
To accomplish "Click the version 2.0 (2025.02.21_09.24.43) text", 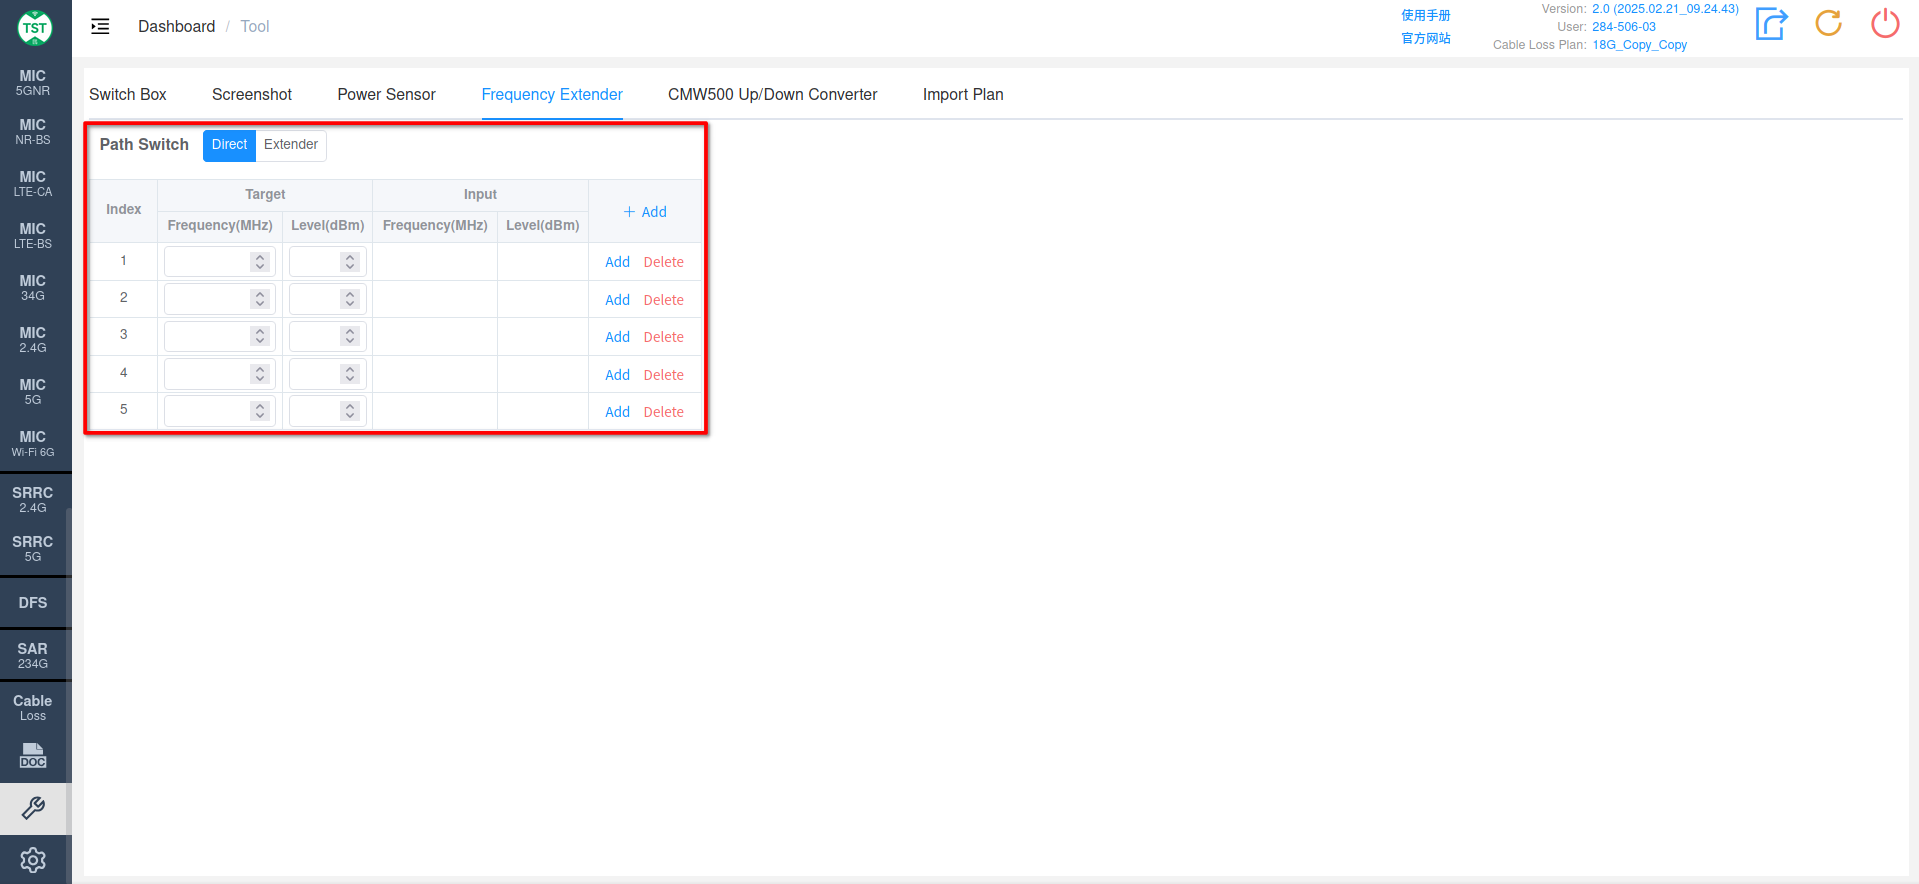I will click(x=1665, y=9).
